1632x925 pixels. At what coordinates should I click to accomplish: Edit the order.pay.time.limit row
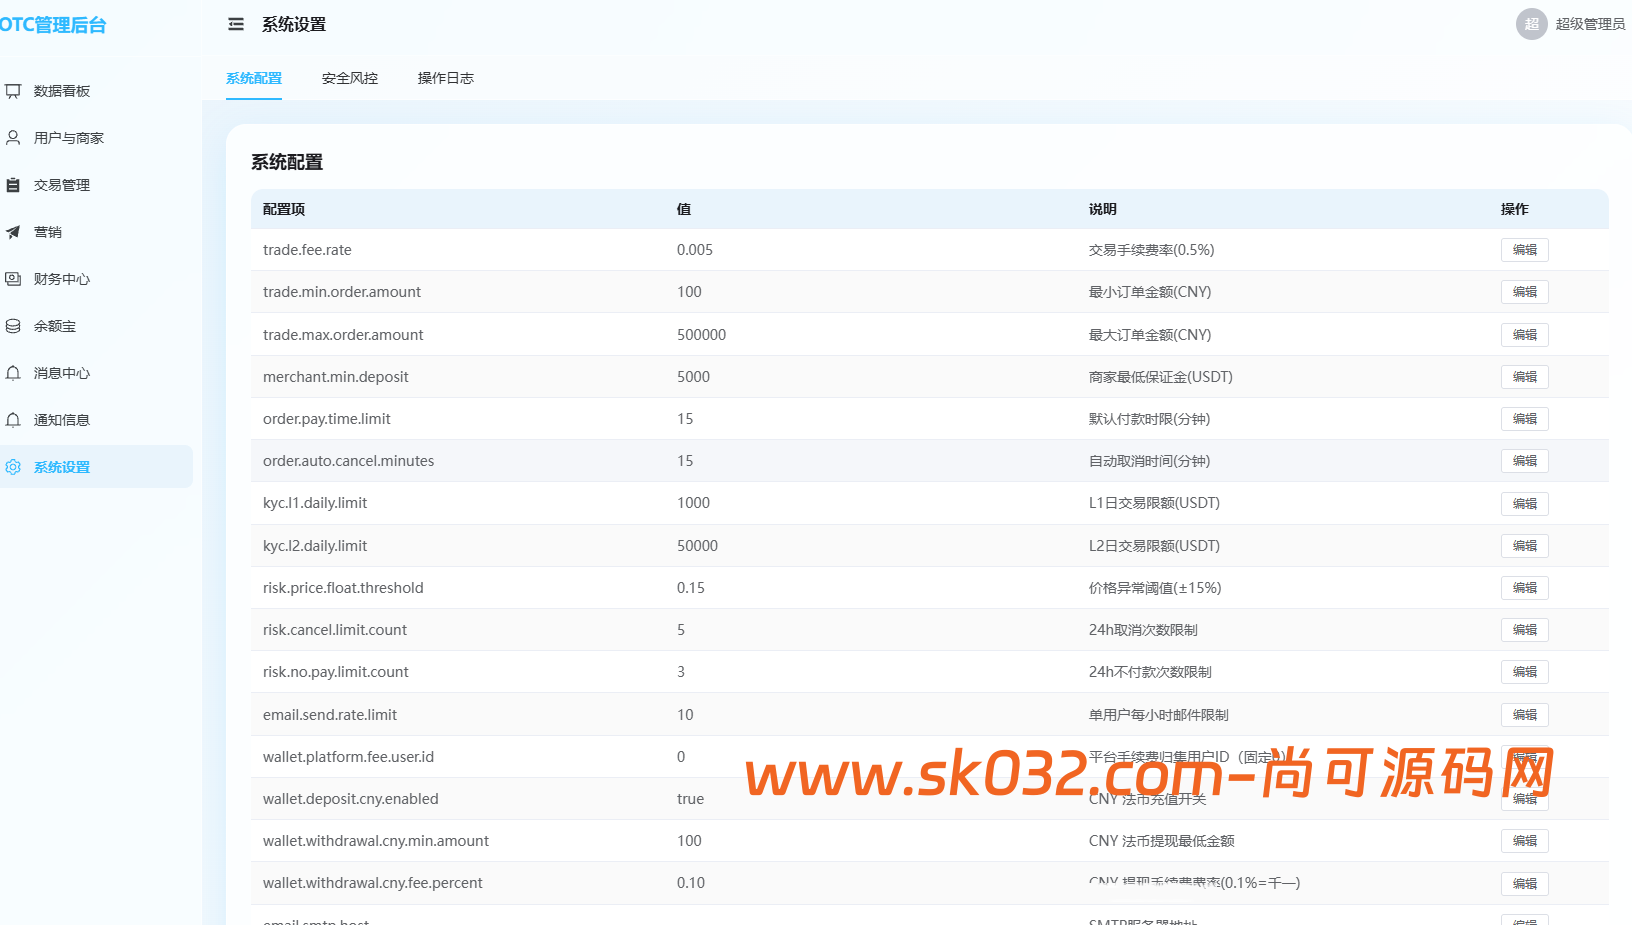click(x=1524, y=419)
